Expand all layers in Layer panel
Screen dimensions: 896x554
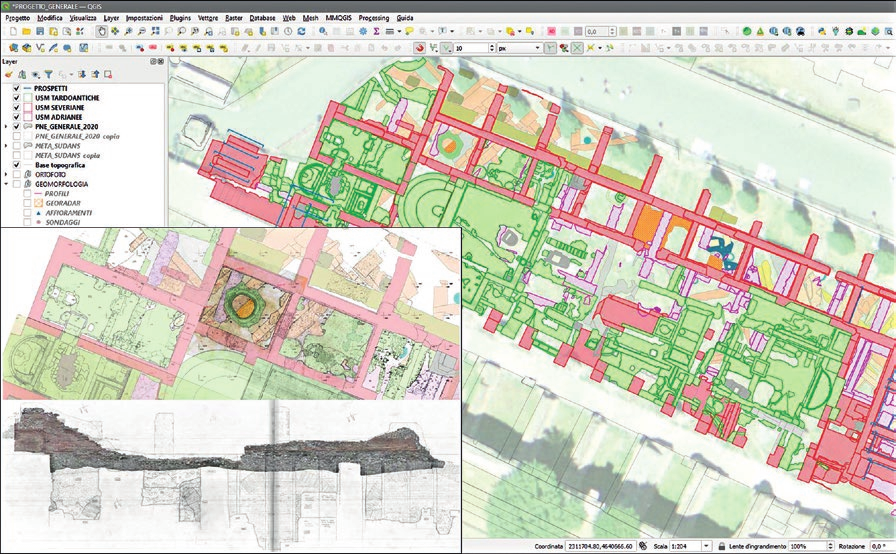[82, 74]
